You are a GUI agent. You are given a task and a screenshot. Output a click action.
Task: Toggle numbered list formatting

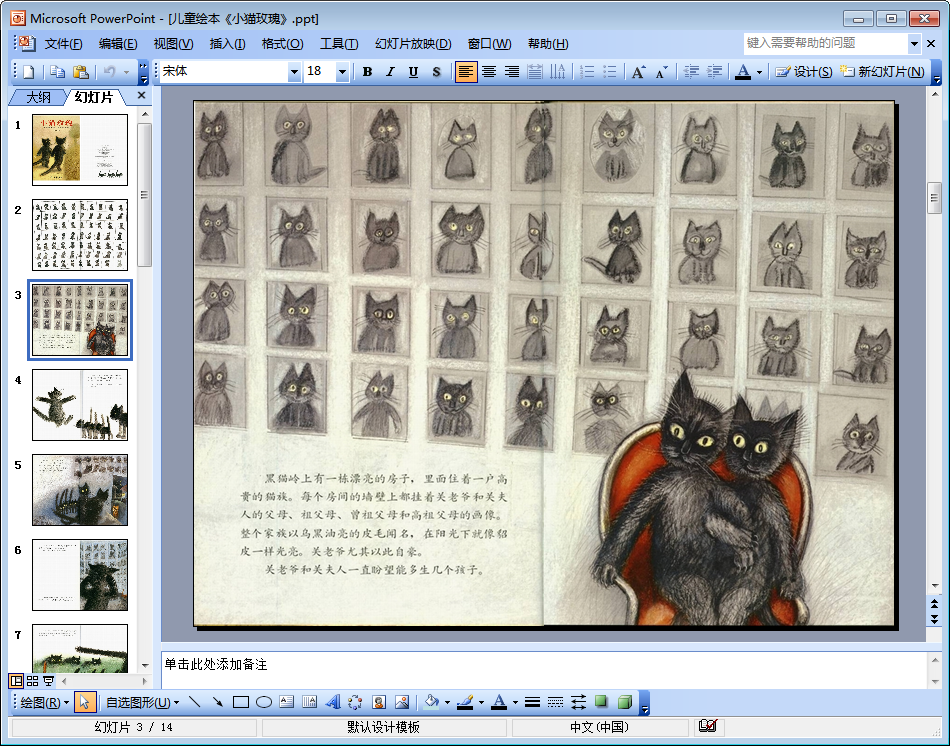pyautogui.click(x=586, y=72)
